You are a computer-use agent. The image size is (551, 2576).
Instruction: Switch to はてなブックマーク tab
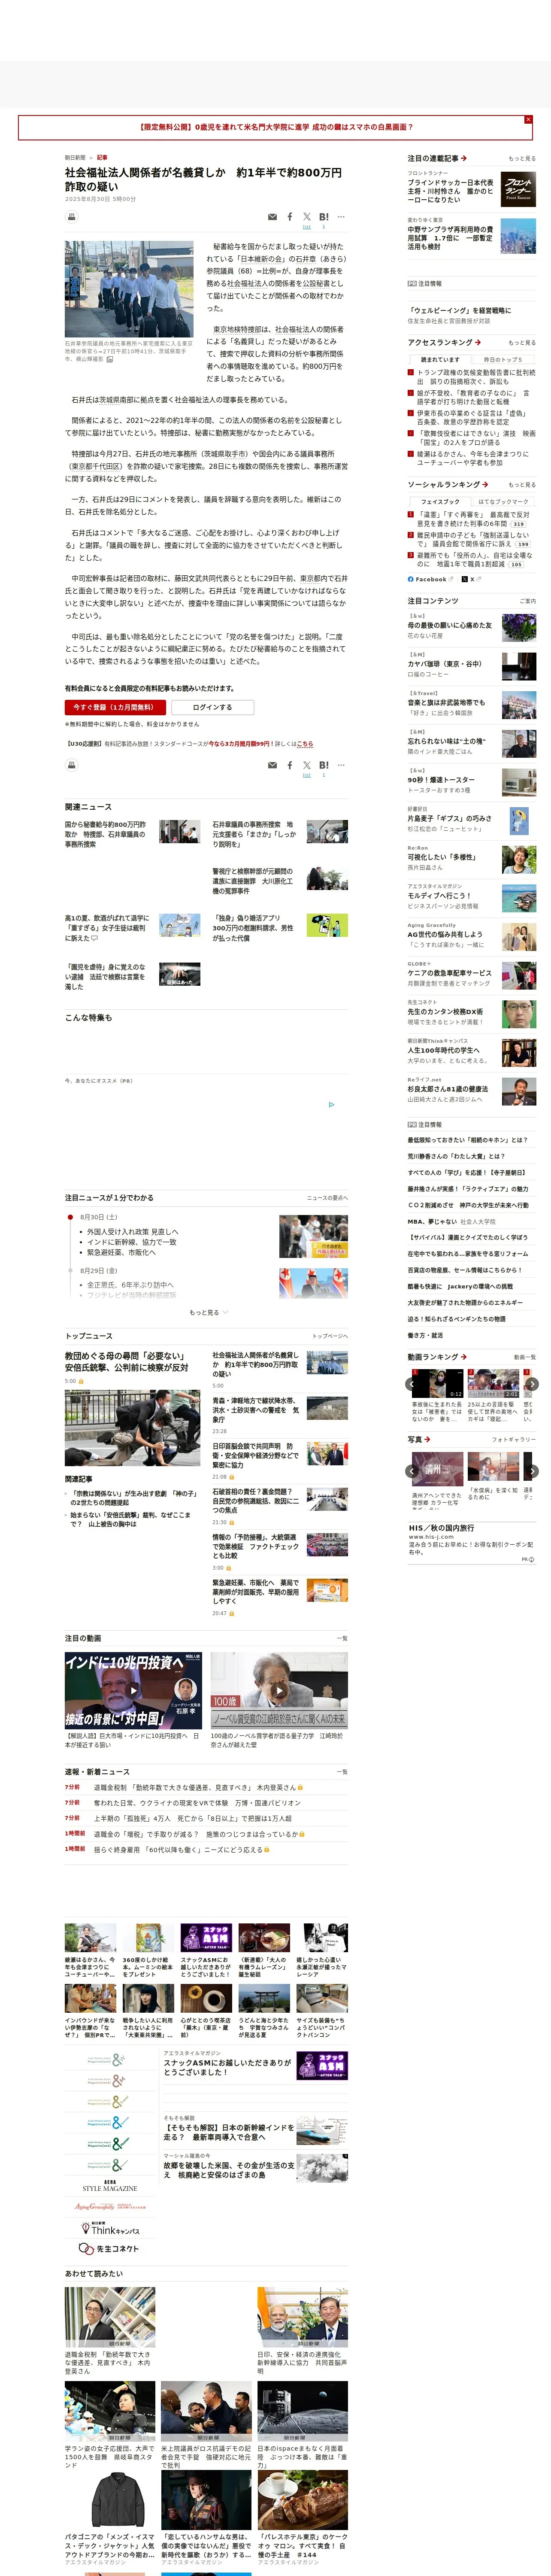503,501
